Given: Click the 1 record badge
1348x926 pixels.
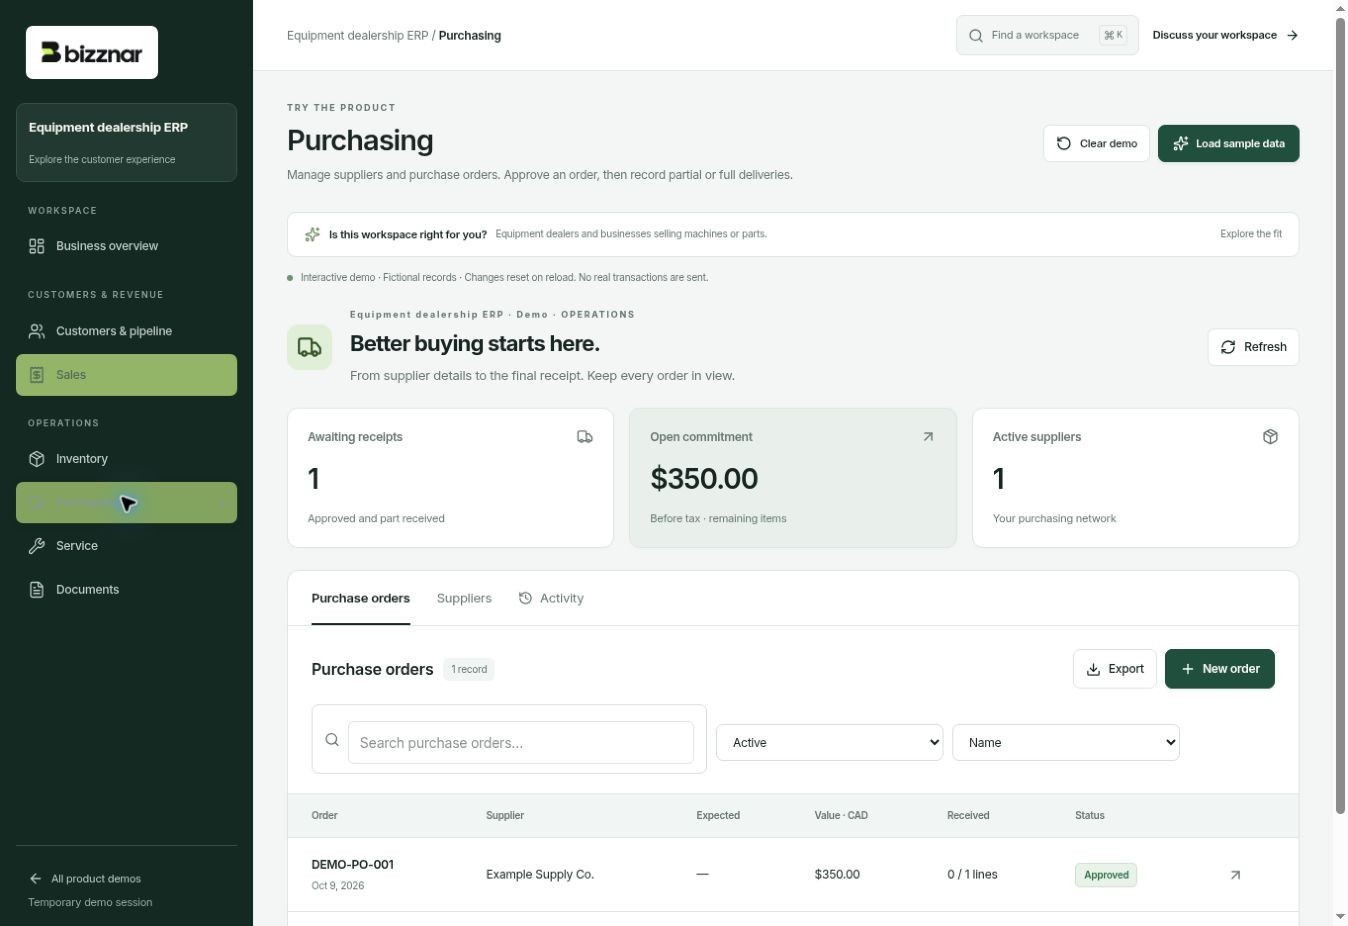Looking at the screenshot, I should click(469, 670).
